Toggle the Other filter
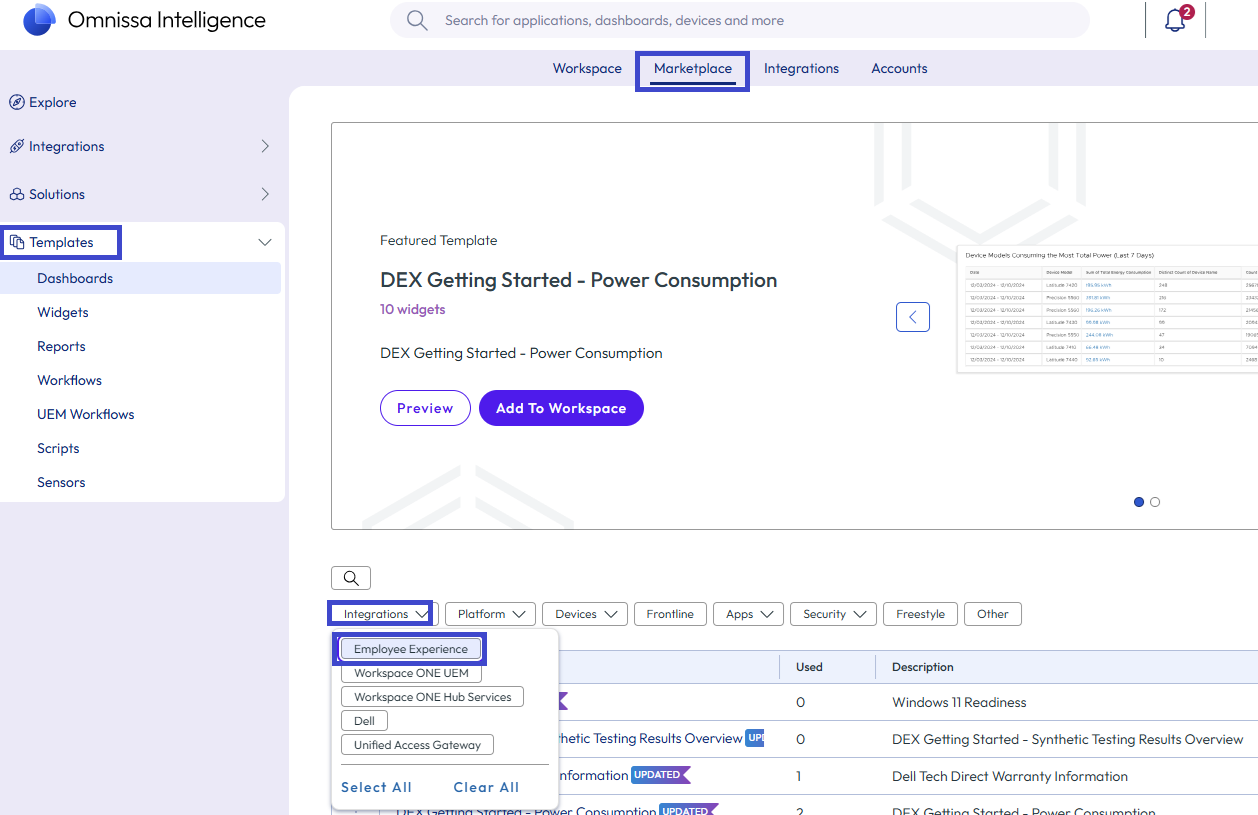Screen dimensions: 1258x815 993,614
